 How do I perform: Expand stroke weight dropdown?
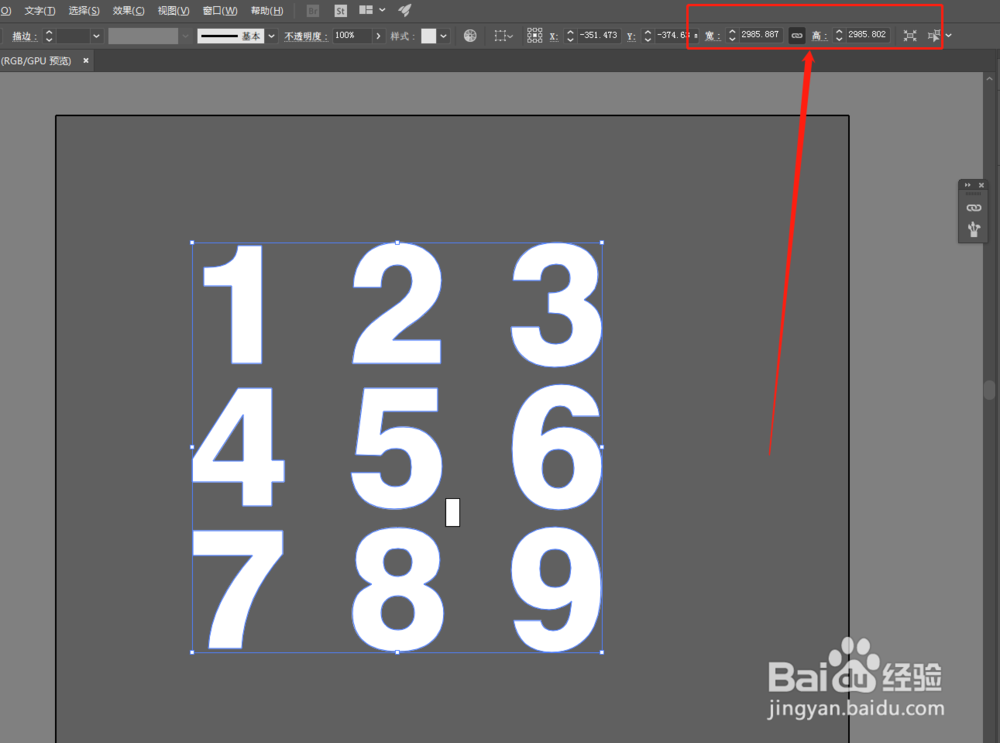tap(96, 36)
